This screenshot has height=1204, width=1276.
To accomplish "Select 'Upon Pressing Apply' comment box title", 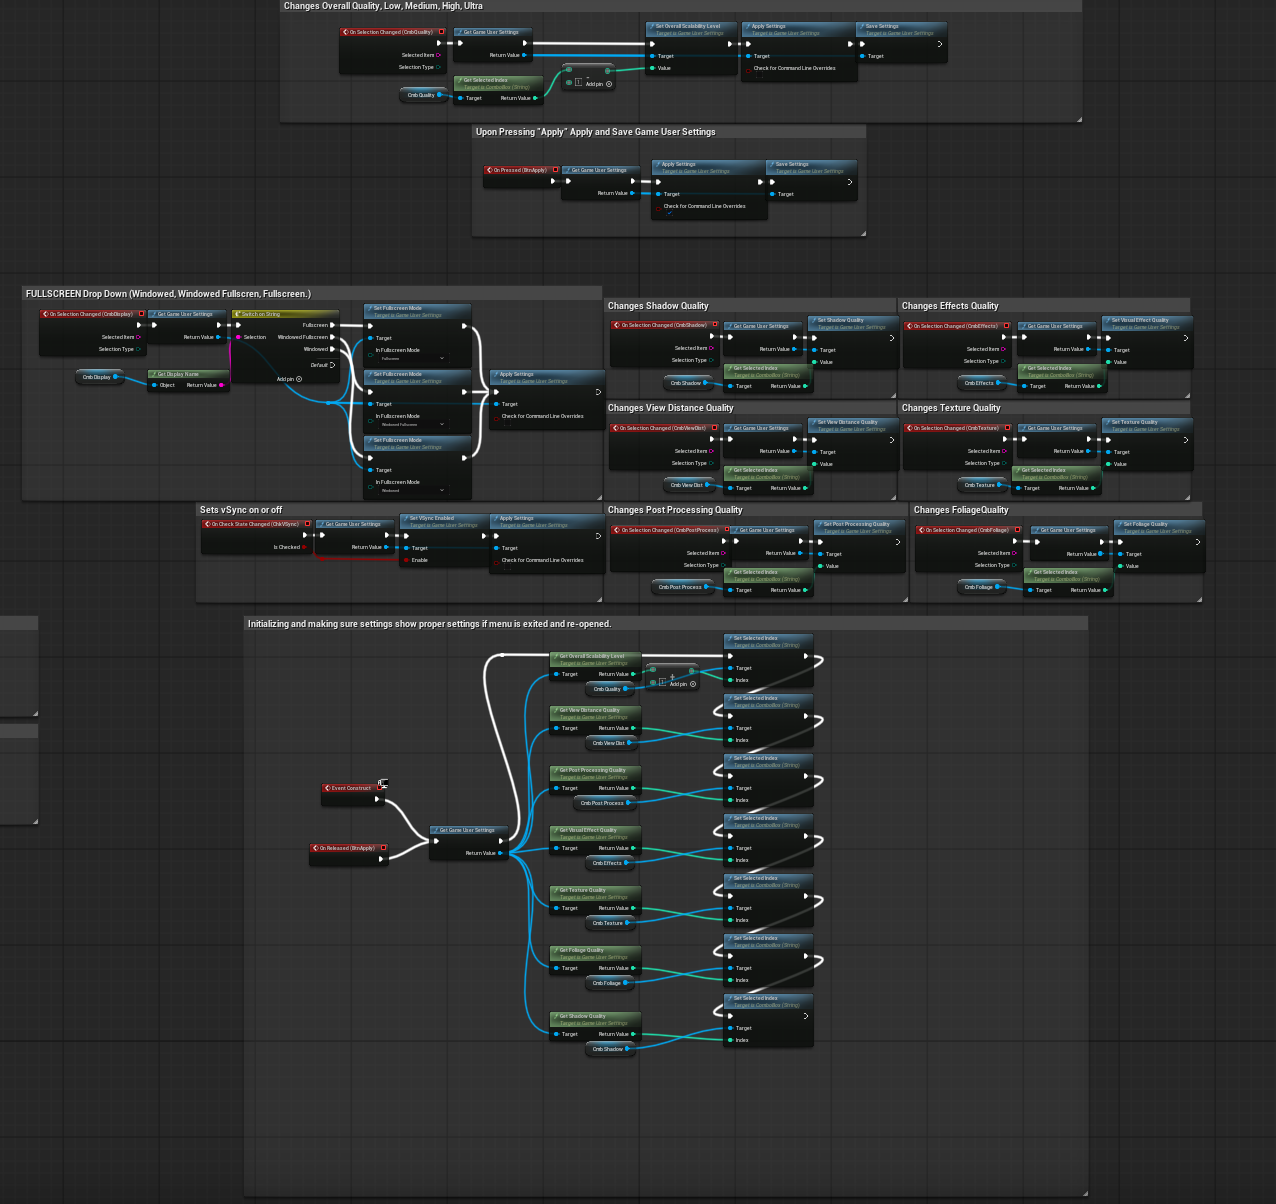I will tap(595, 132).
